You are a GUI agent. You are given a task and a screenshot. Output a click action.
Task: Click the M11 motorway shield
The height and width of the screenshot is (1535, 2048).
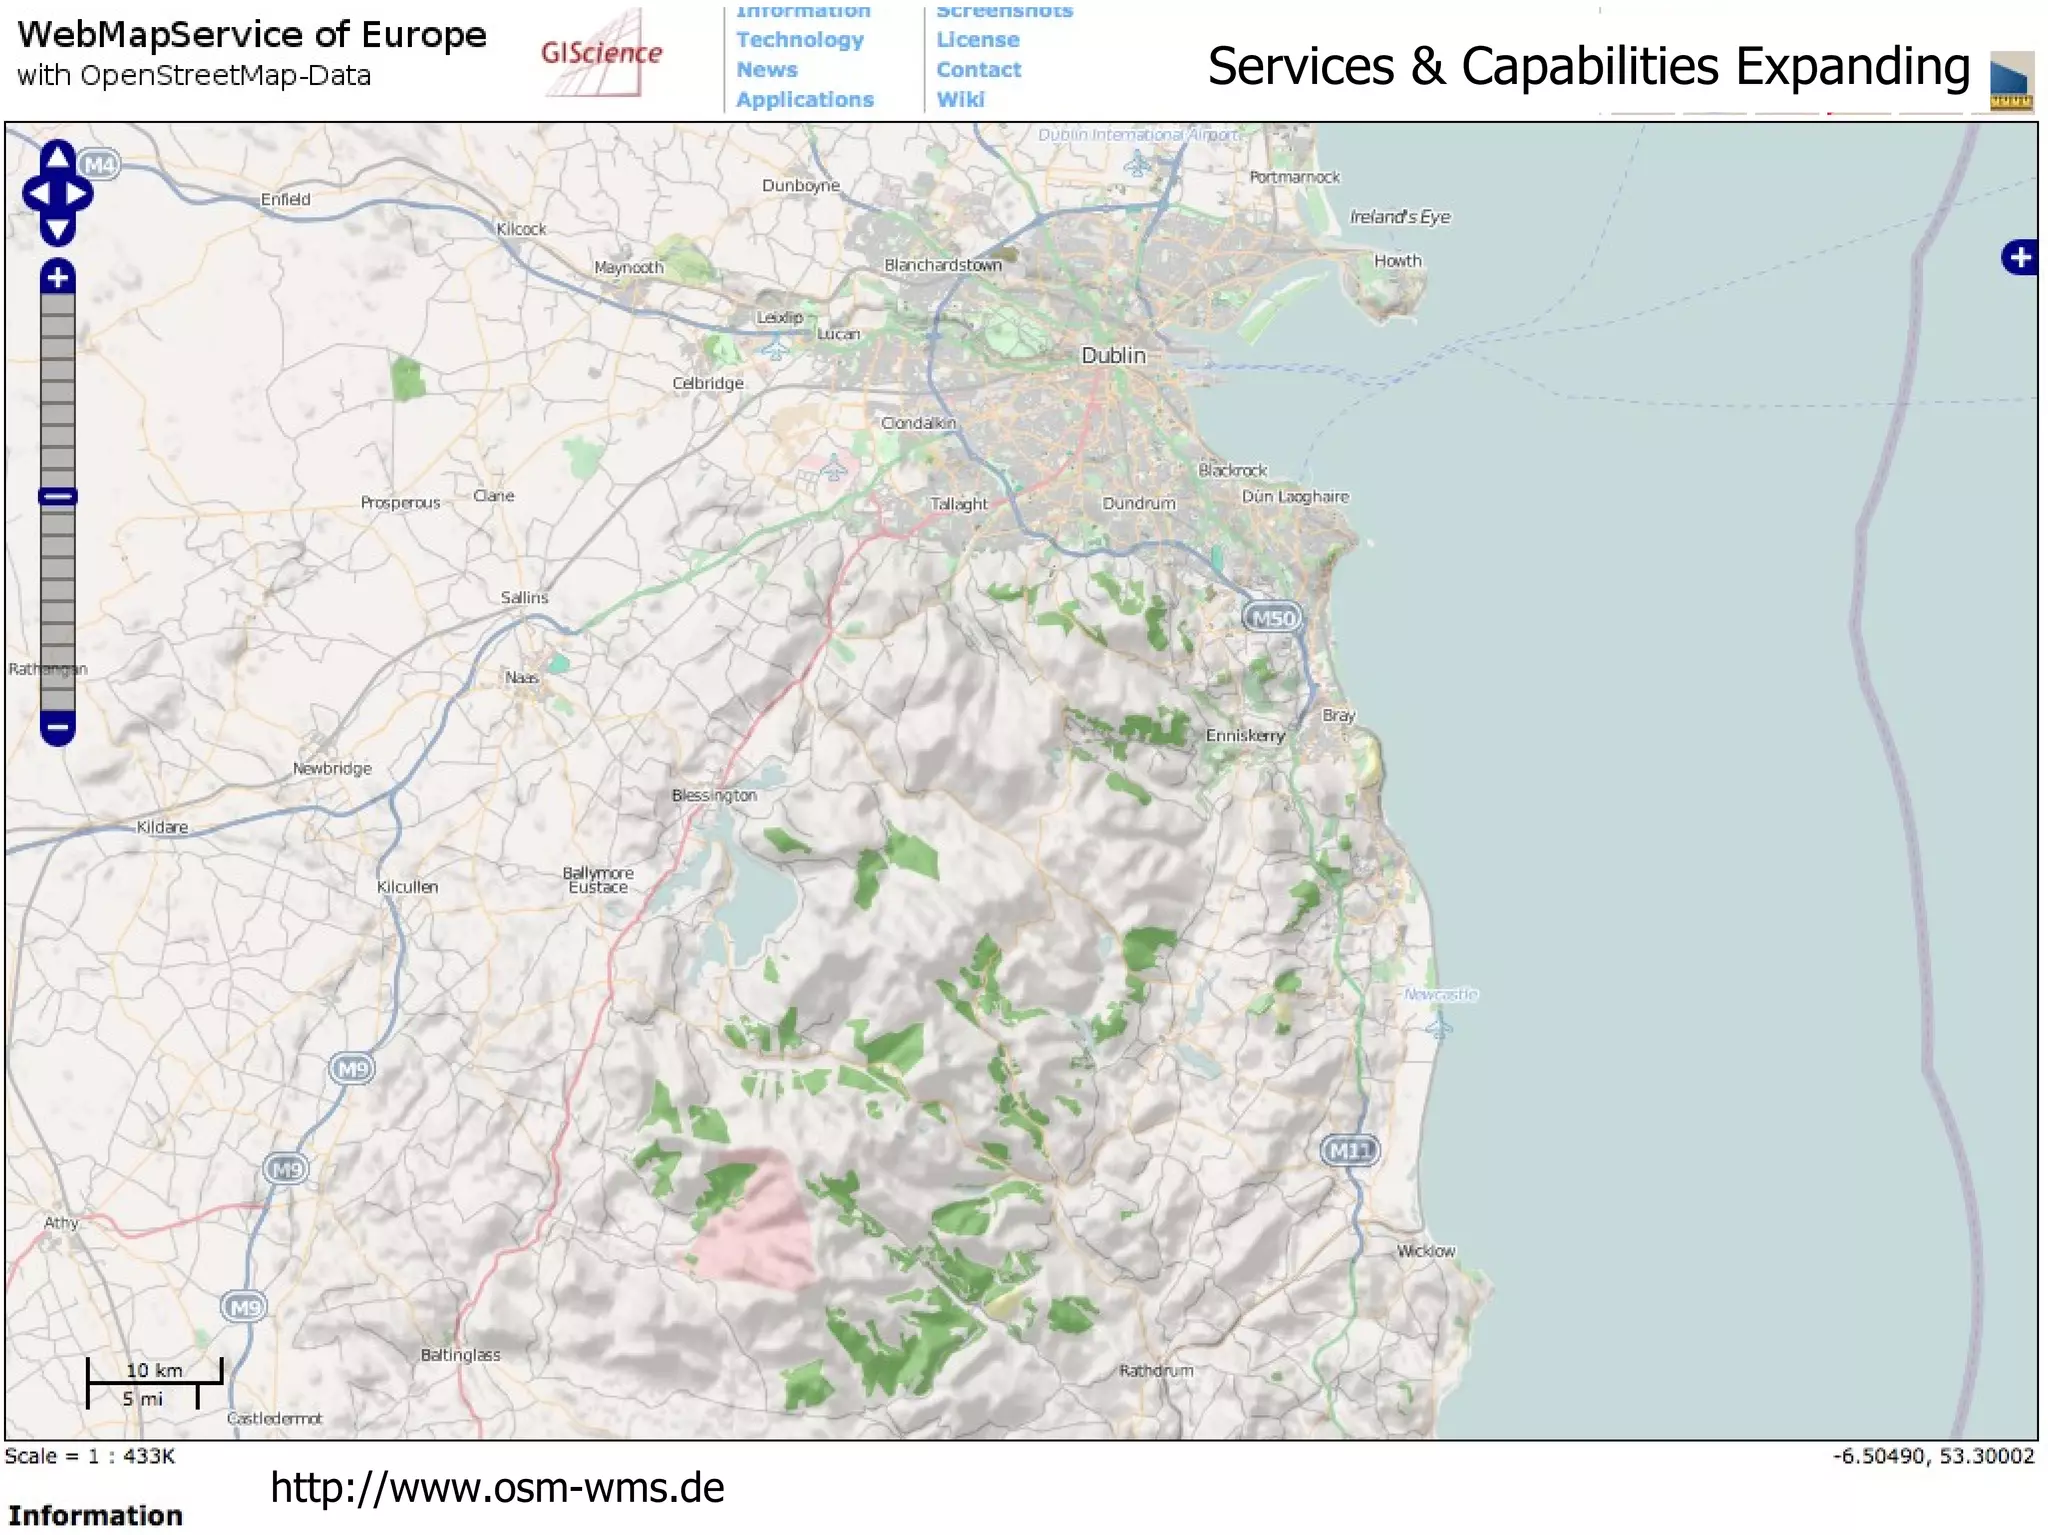[1349, 1151]
